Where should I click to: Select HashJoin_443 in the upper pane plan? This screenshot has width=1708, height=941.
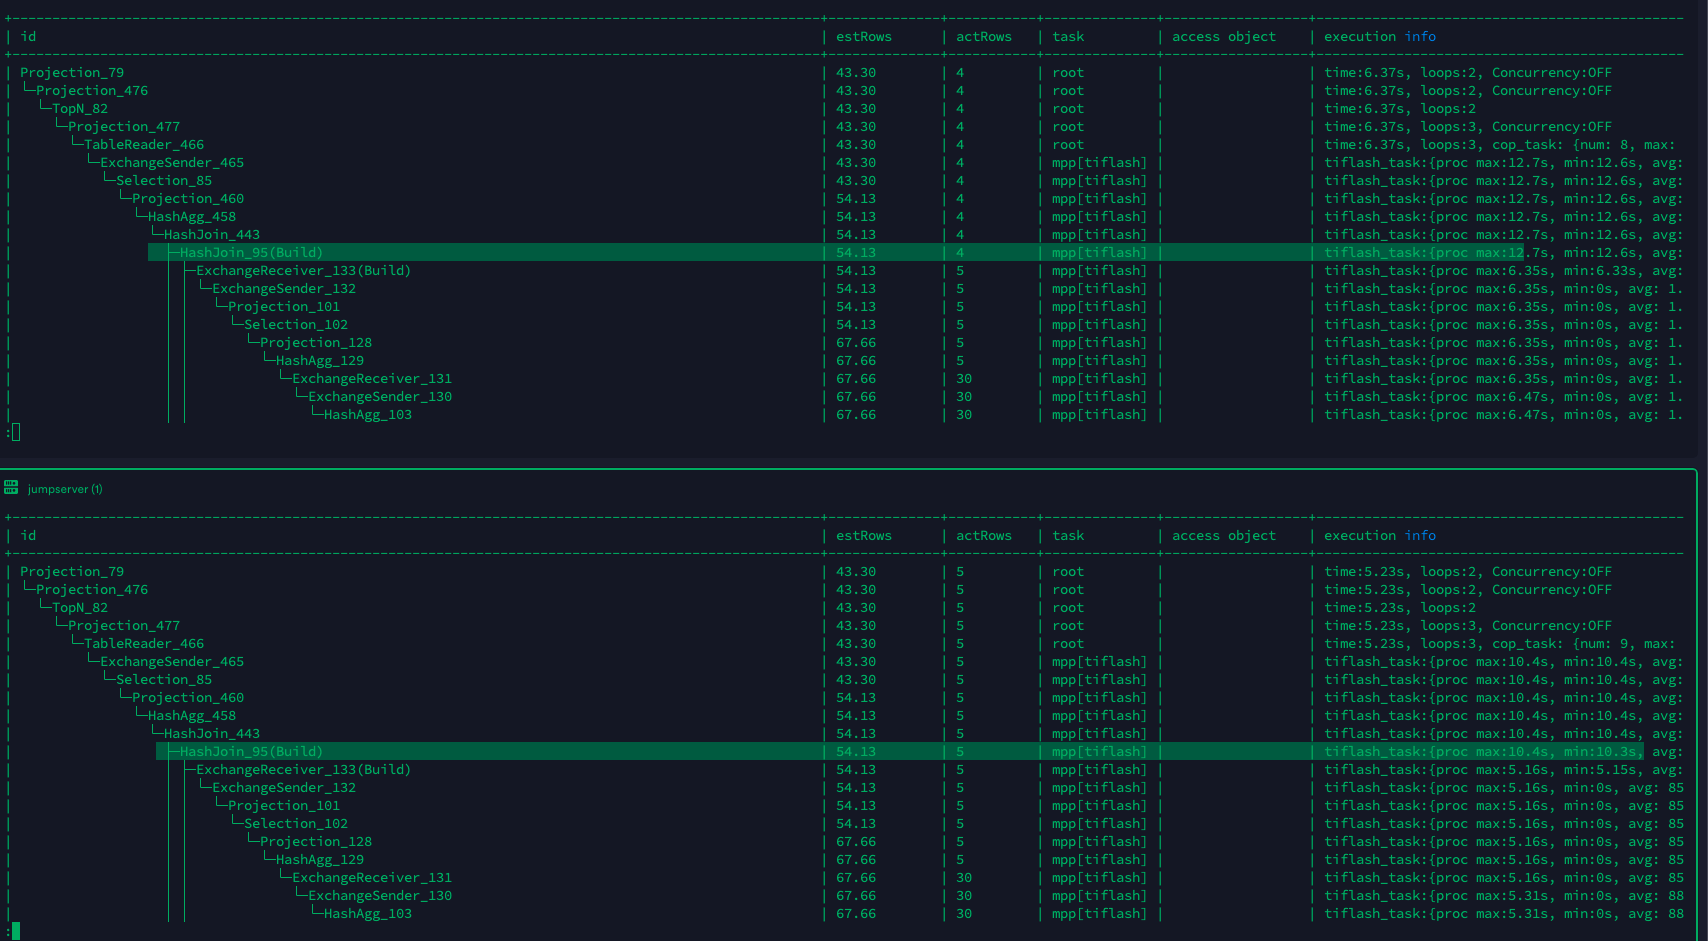[212, 235]
